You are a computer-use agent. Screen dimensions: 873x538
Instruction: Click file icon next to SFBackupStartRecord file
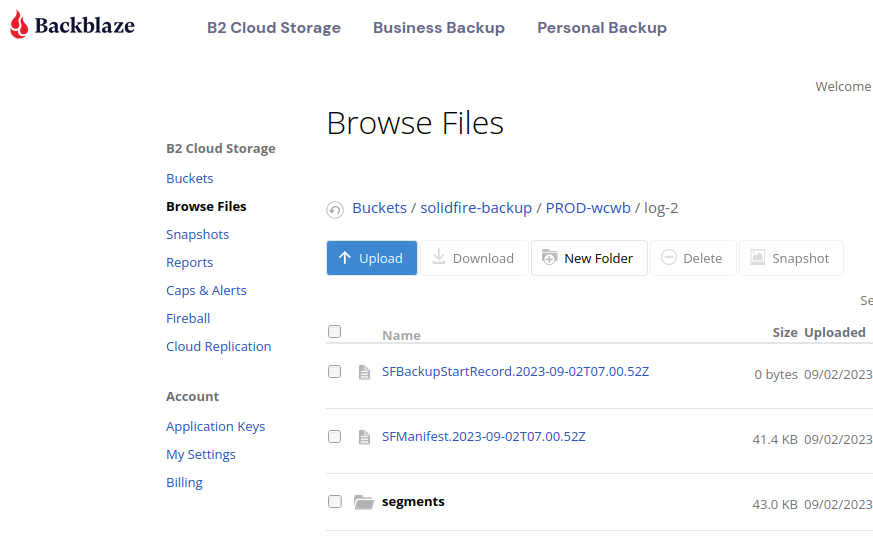click(364, 372)
